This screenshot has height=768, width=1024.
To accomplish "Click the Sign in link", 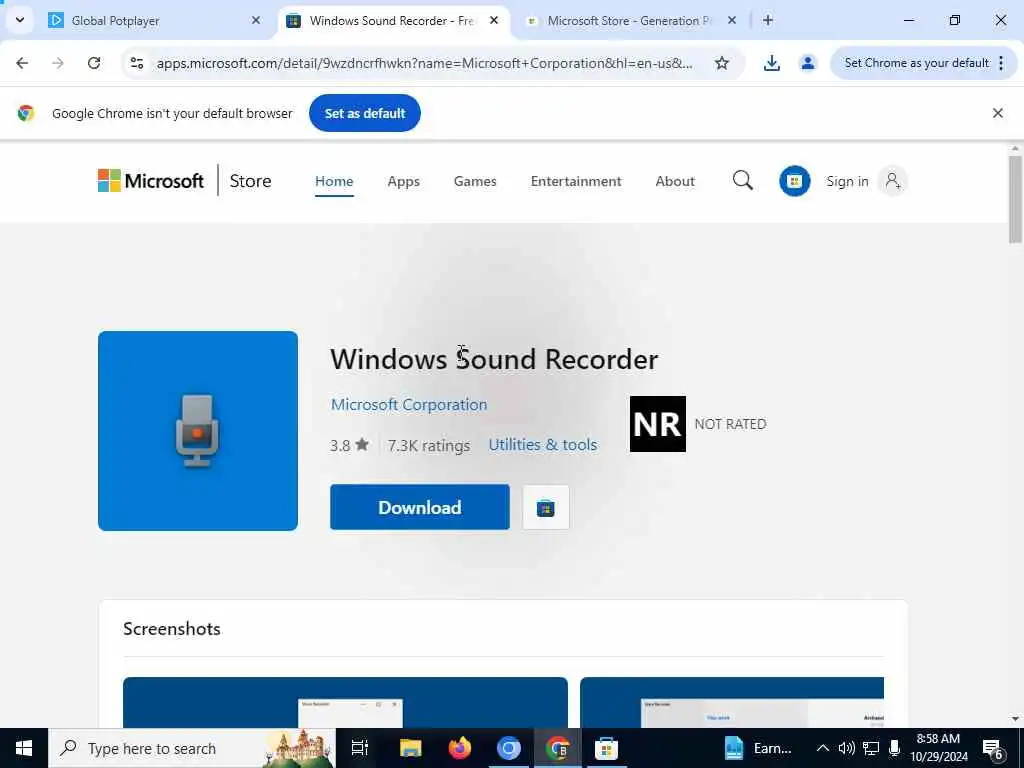I will point(847,181).
